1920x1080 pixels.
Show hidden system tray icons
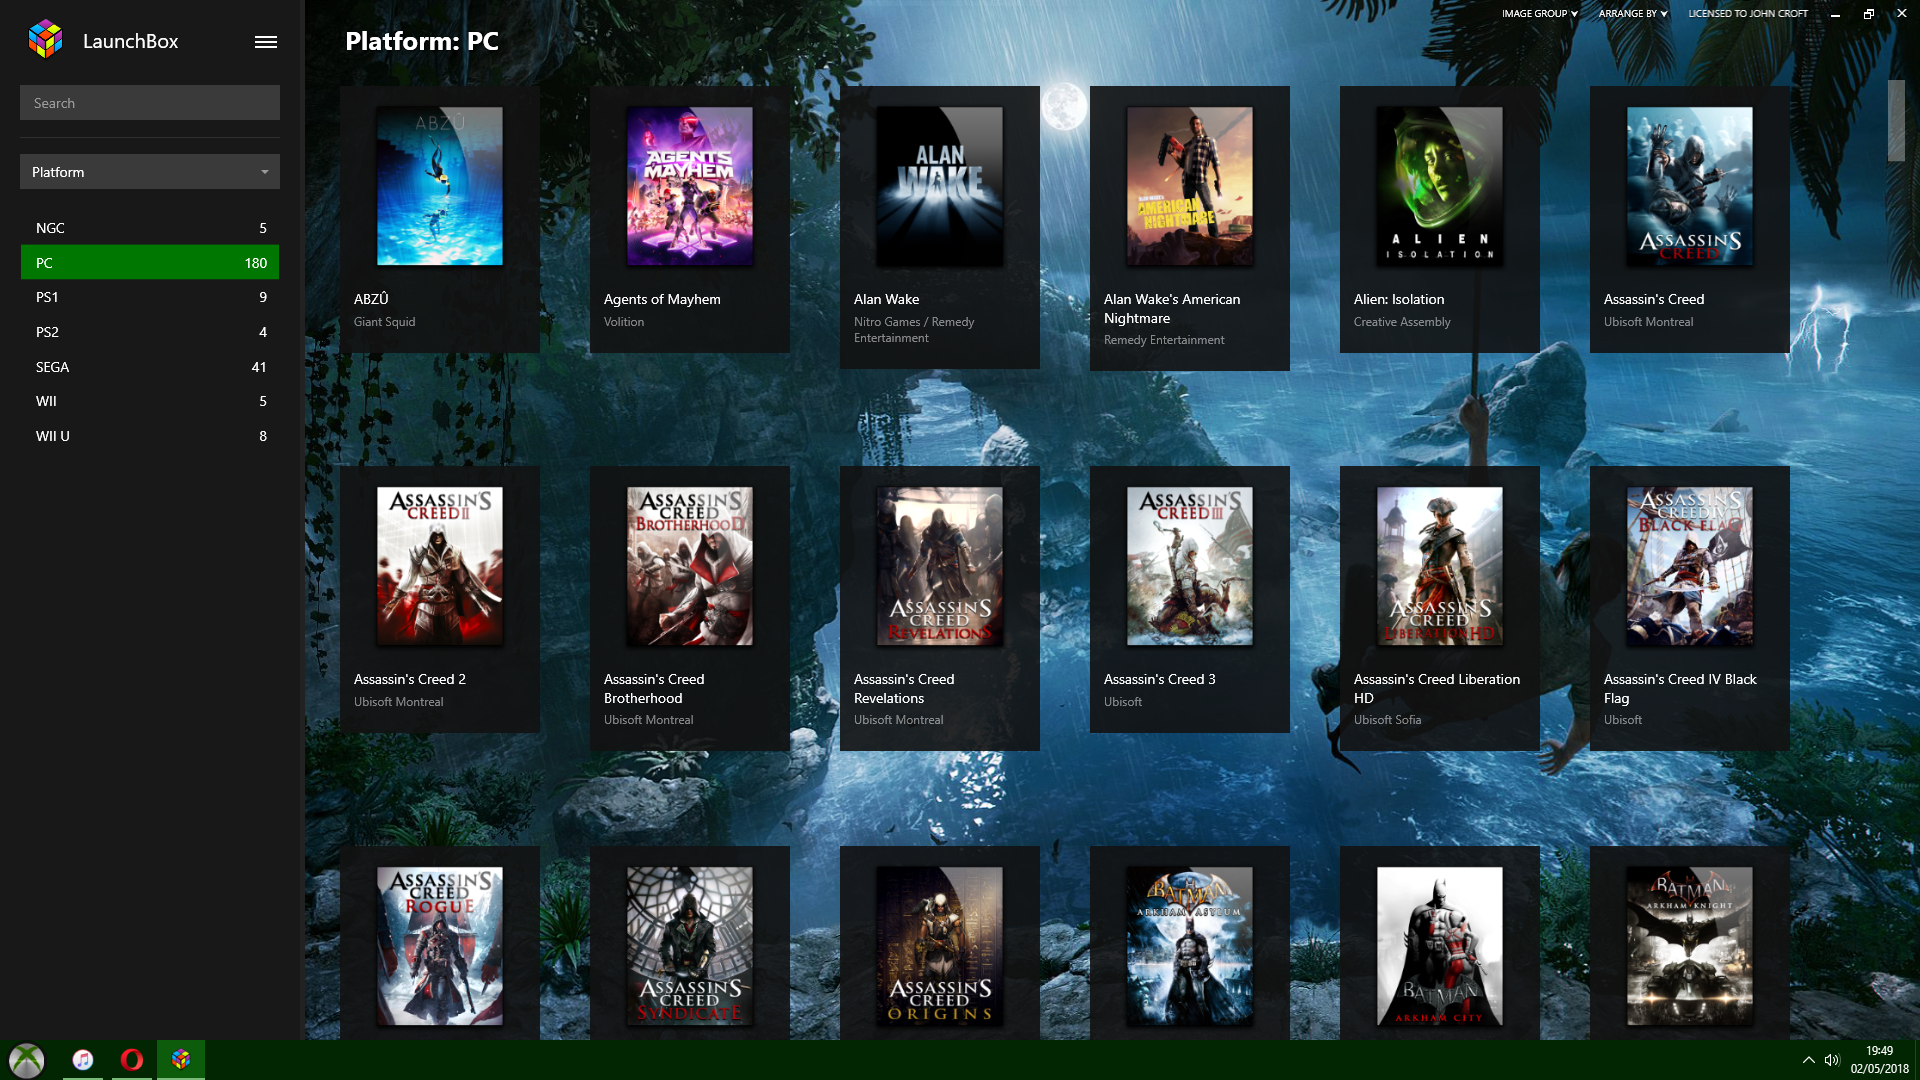[x=1808, y=1060]
